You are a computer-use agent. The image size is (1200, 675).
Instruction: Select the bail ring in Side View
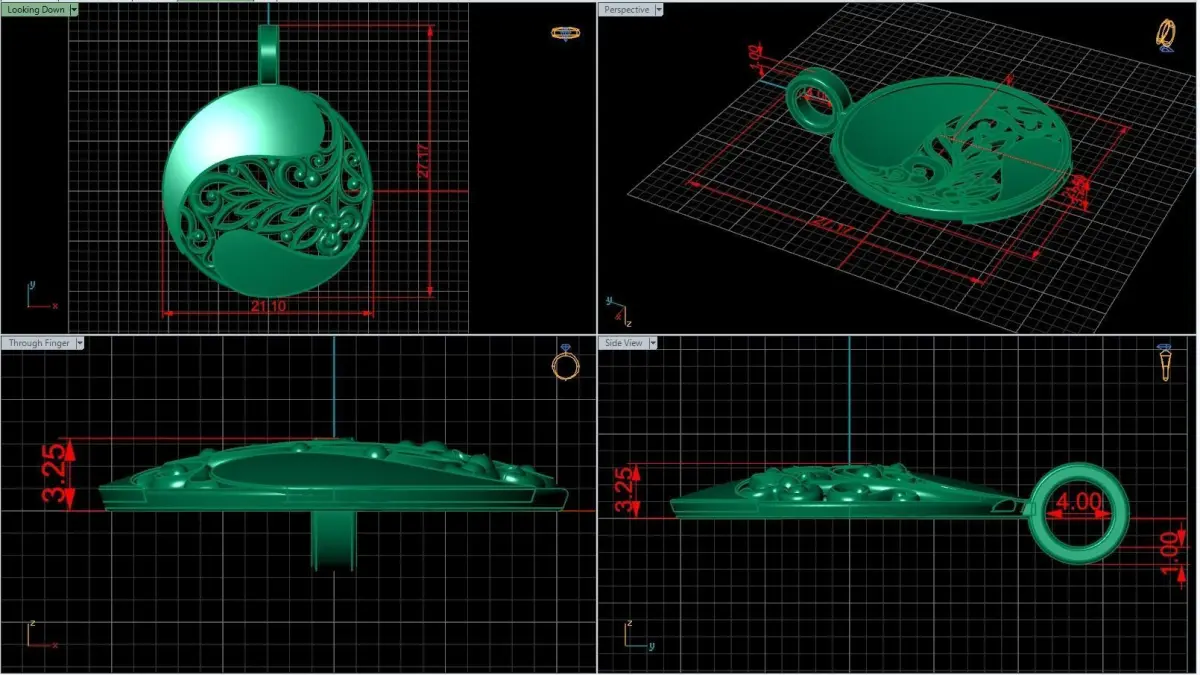[1079, 512]
